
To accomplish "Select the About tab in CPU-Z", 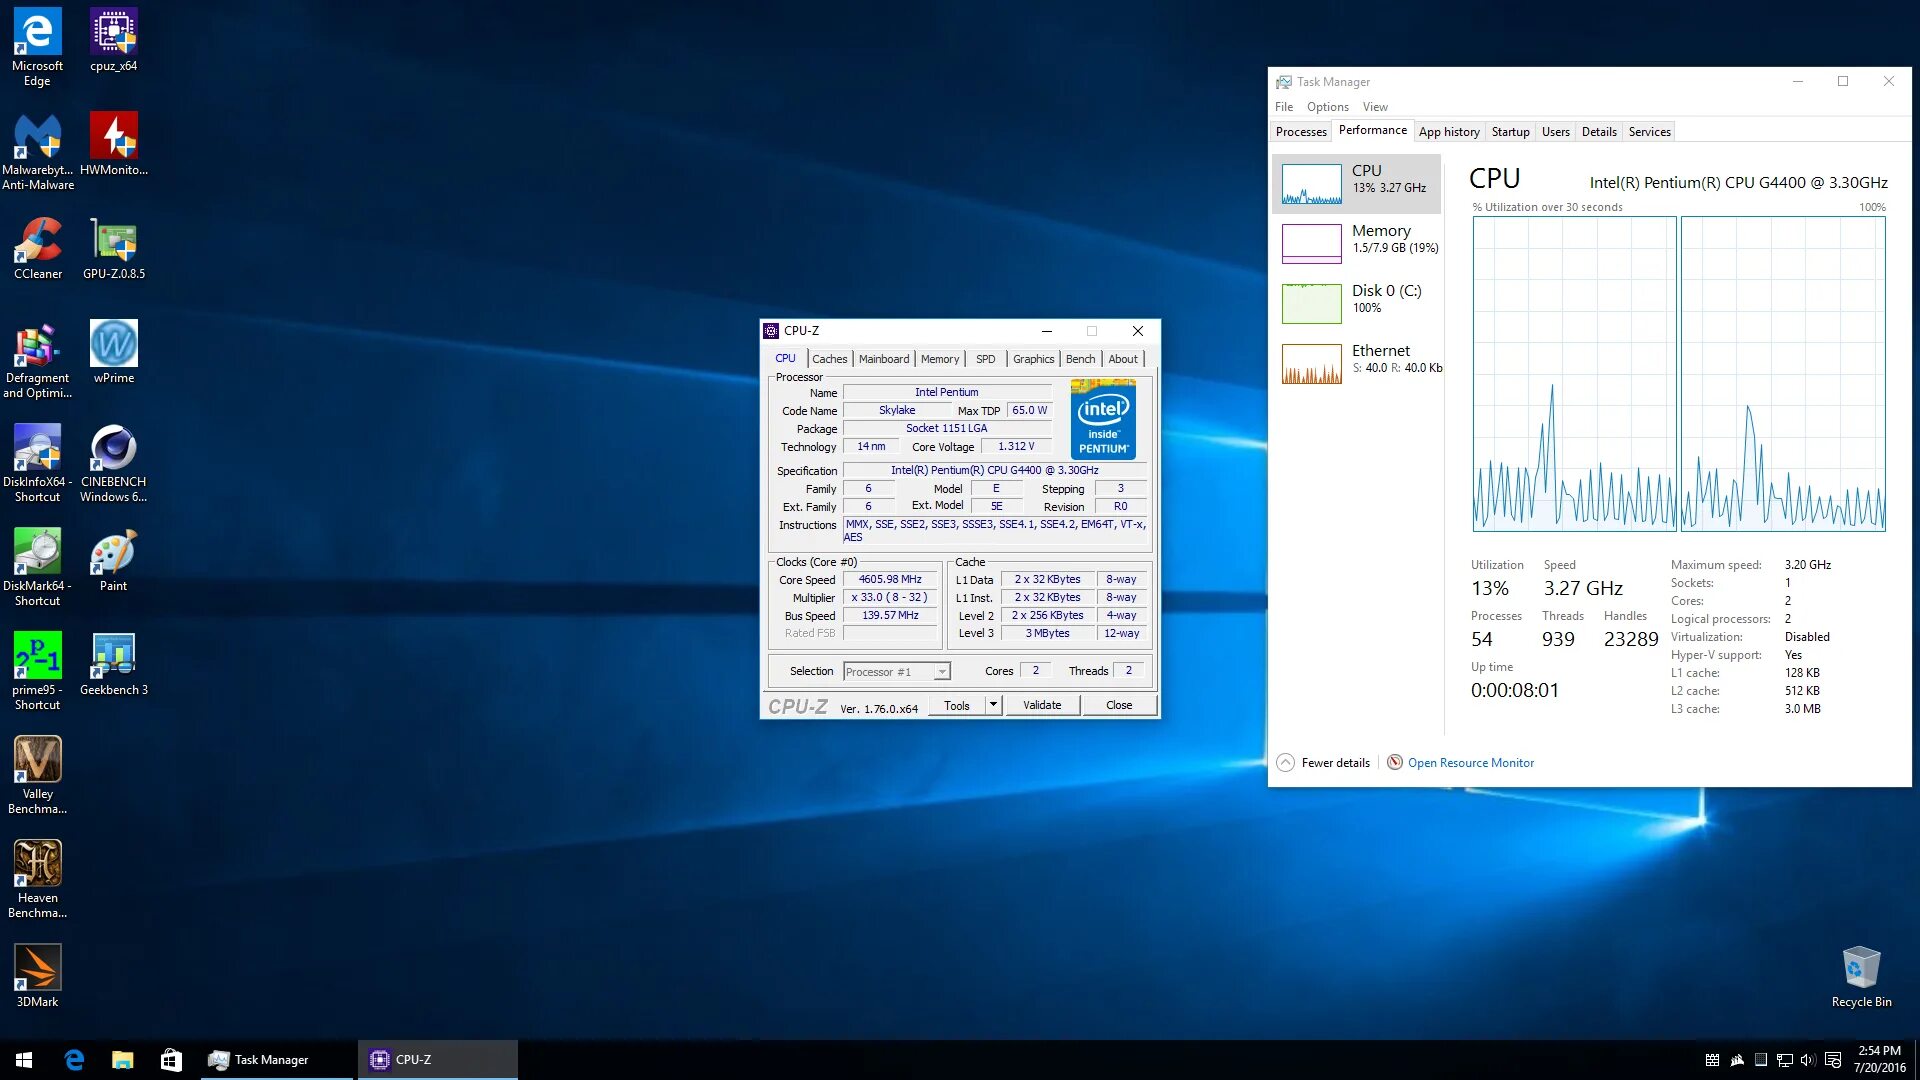I will (1123, 359).
